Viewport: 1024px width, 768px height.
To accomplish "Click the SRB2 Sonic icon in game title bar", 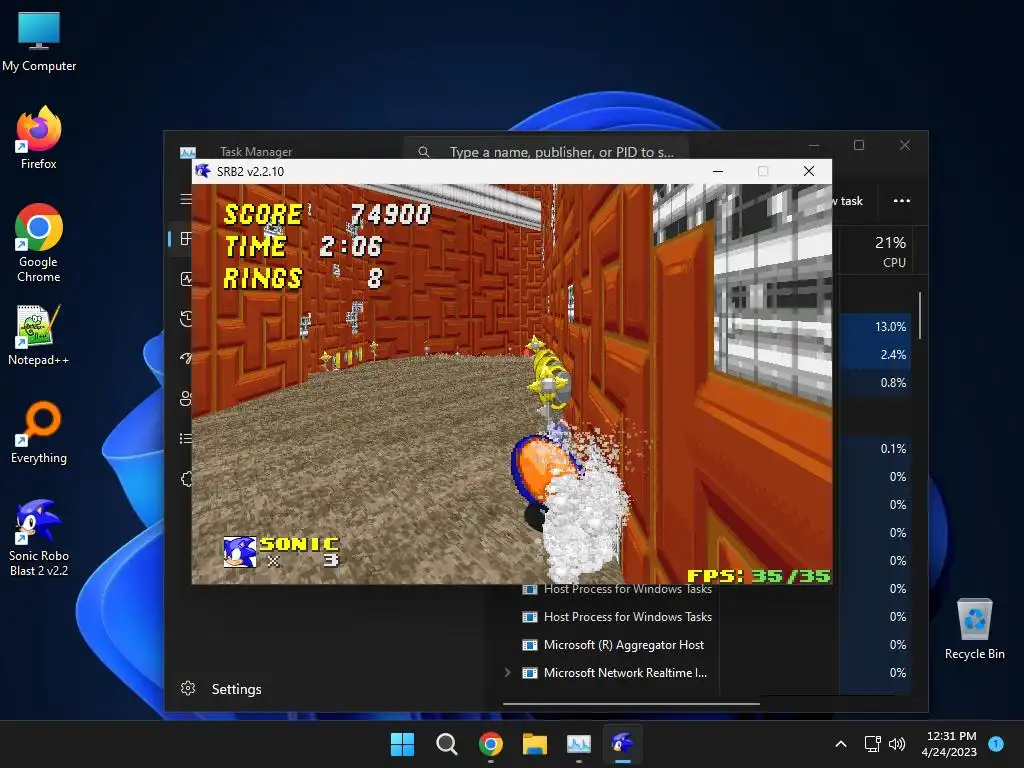I will (203, 171).
